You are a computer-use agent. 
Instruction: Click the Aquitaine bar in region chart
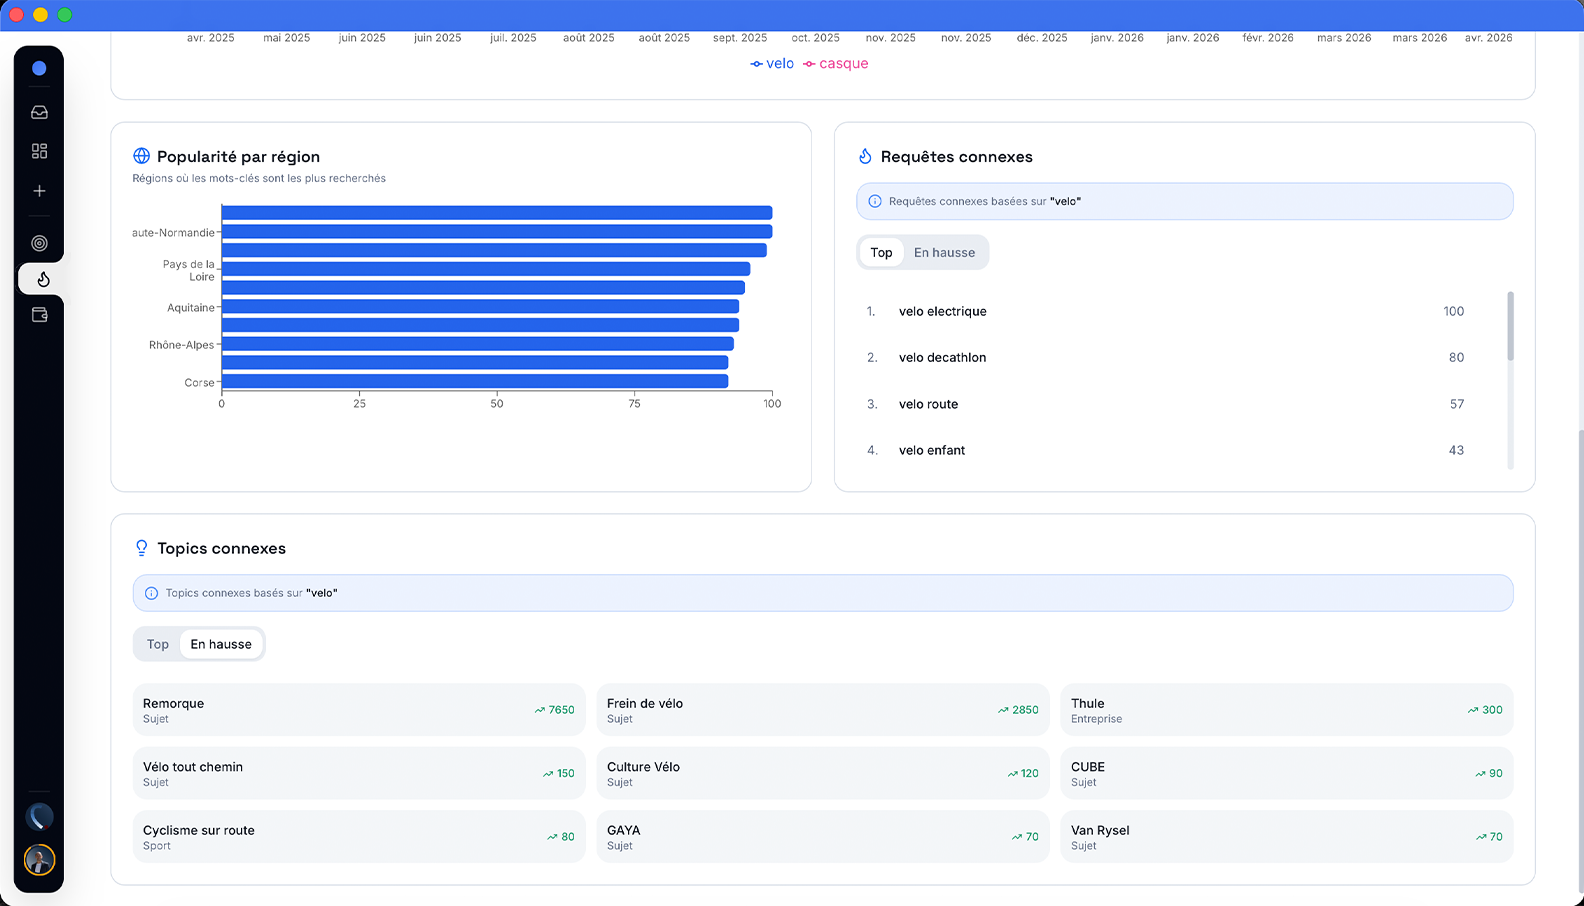coord(480,307)
